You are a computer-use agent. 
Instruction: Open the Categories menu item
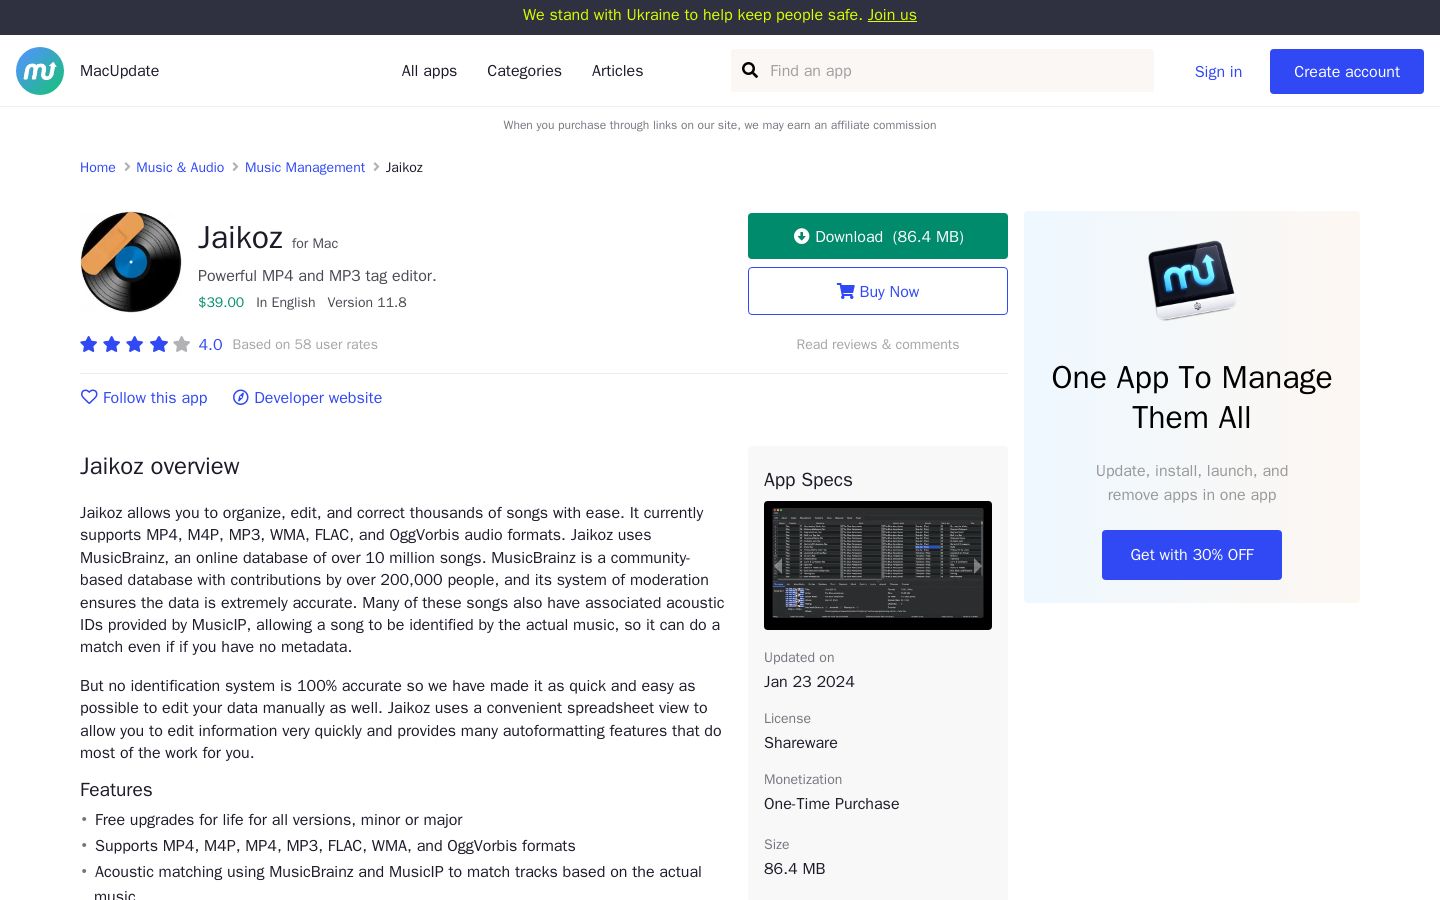524,71
